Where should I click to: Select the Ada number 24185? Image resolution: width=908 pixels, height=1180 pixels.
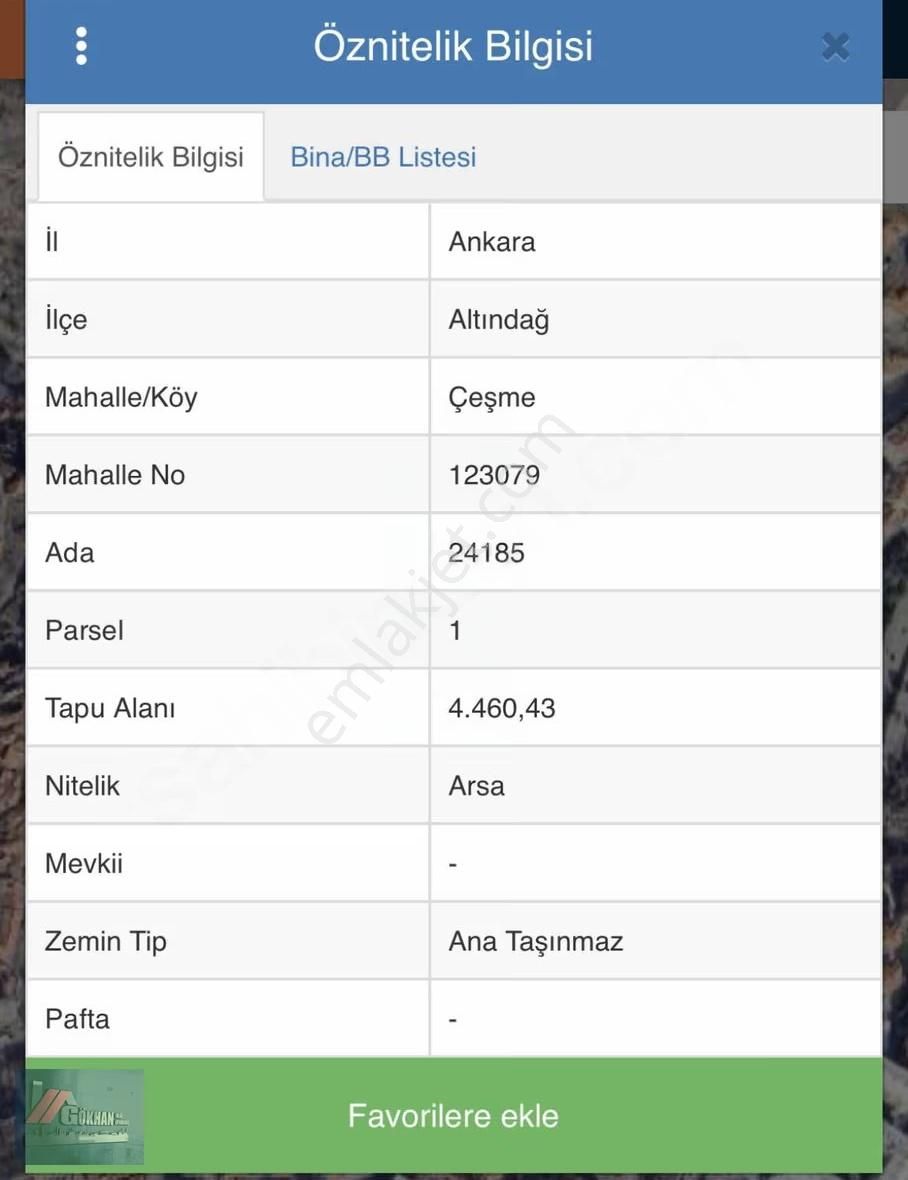487,553
